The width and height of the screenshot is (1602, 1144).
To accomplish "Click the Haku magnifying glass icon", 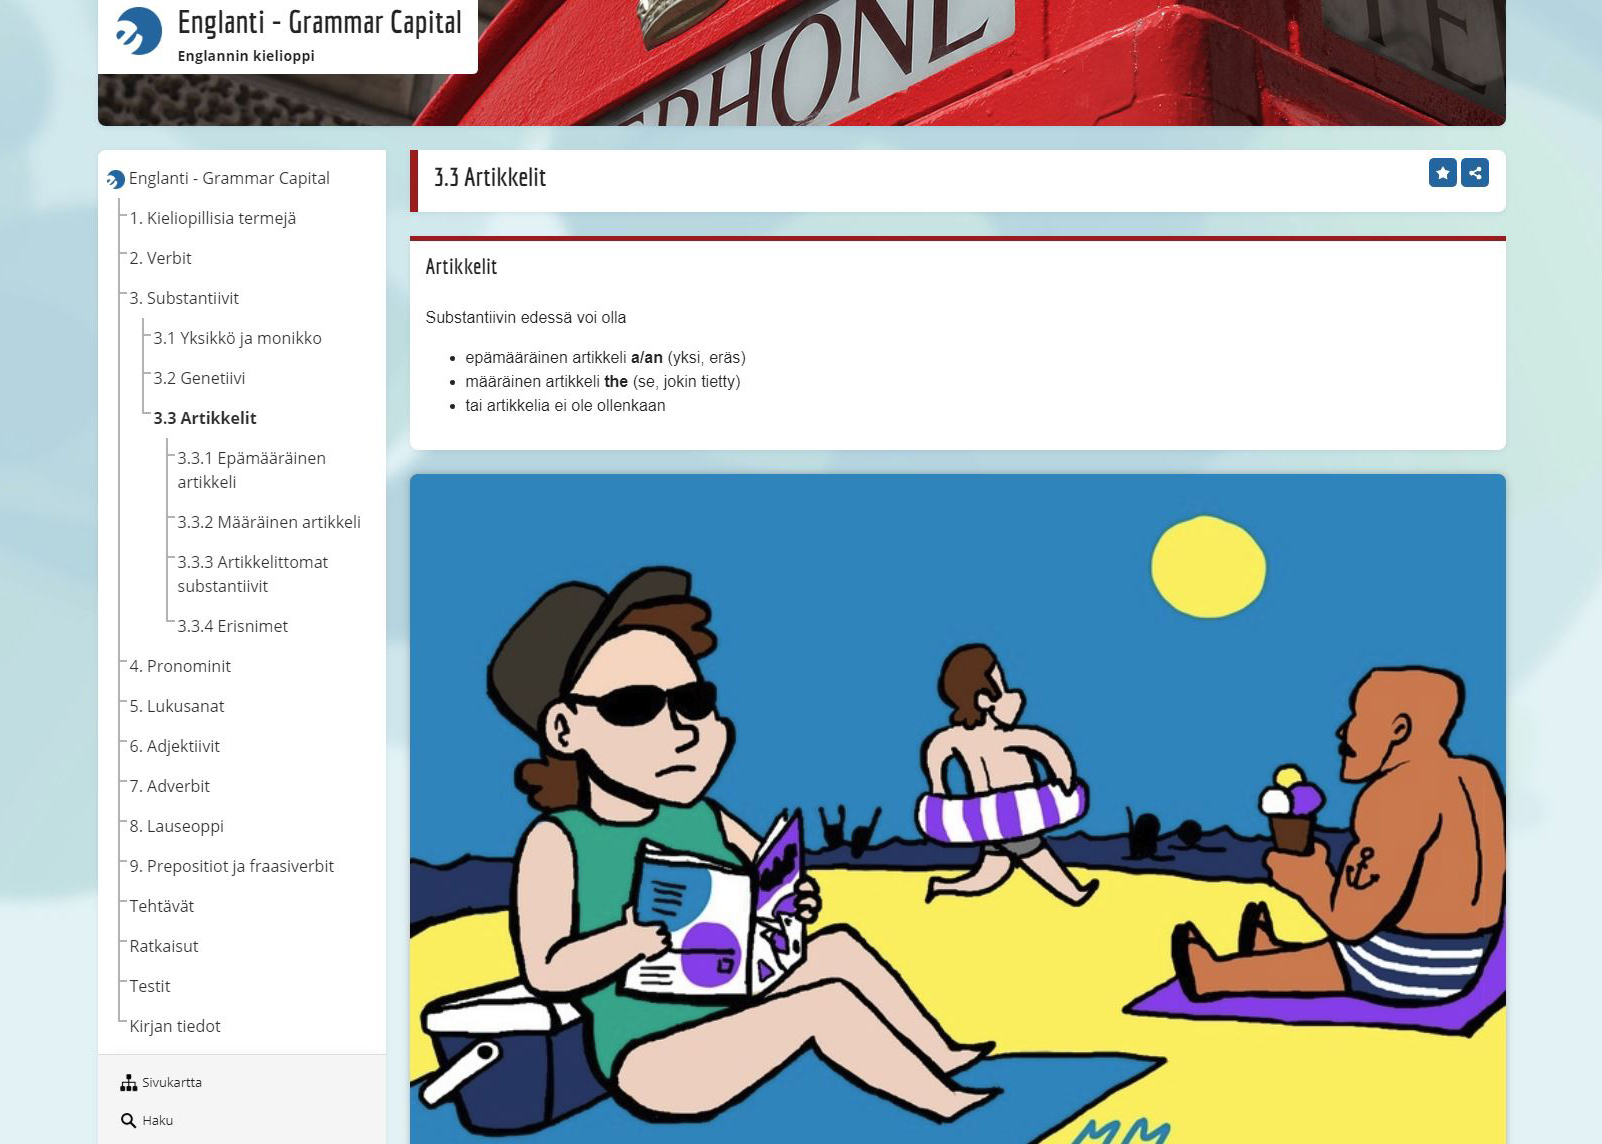I will [128, 1121].
